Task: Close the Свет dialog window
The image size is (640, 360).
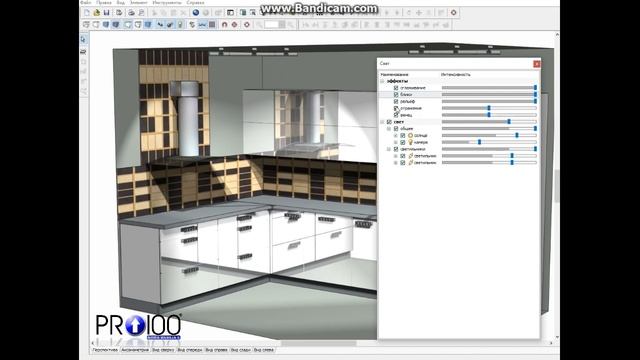Action: point(537,64)
